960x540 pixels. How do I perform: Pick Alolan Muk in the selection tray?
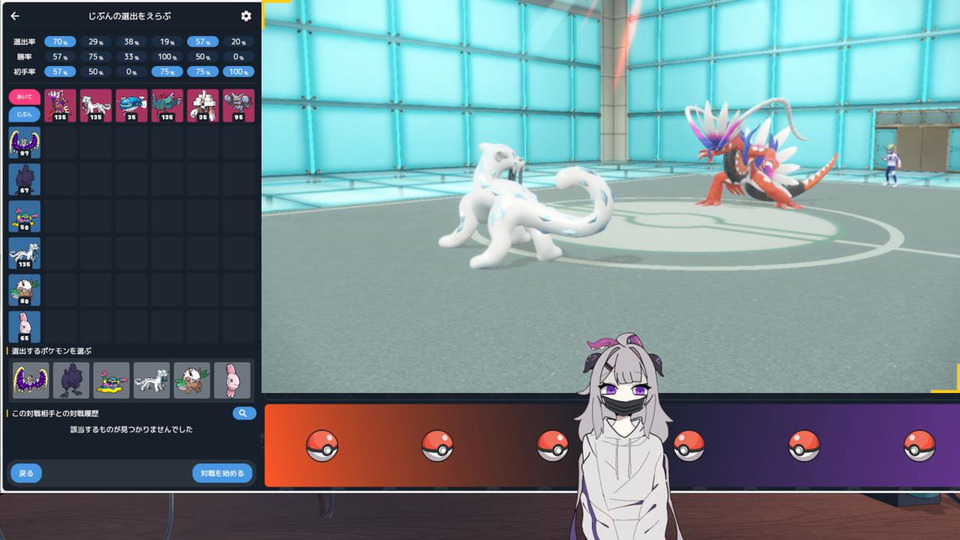click(x=111, y=380)
